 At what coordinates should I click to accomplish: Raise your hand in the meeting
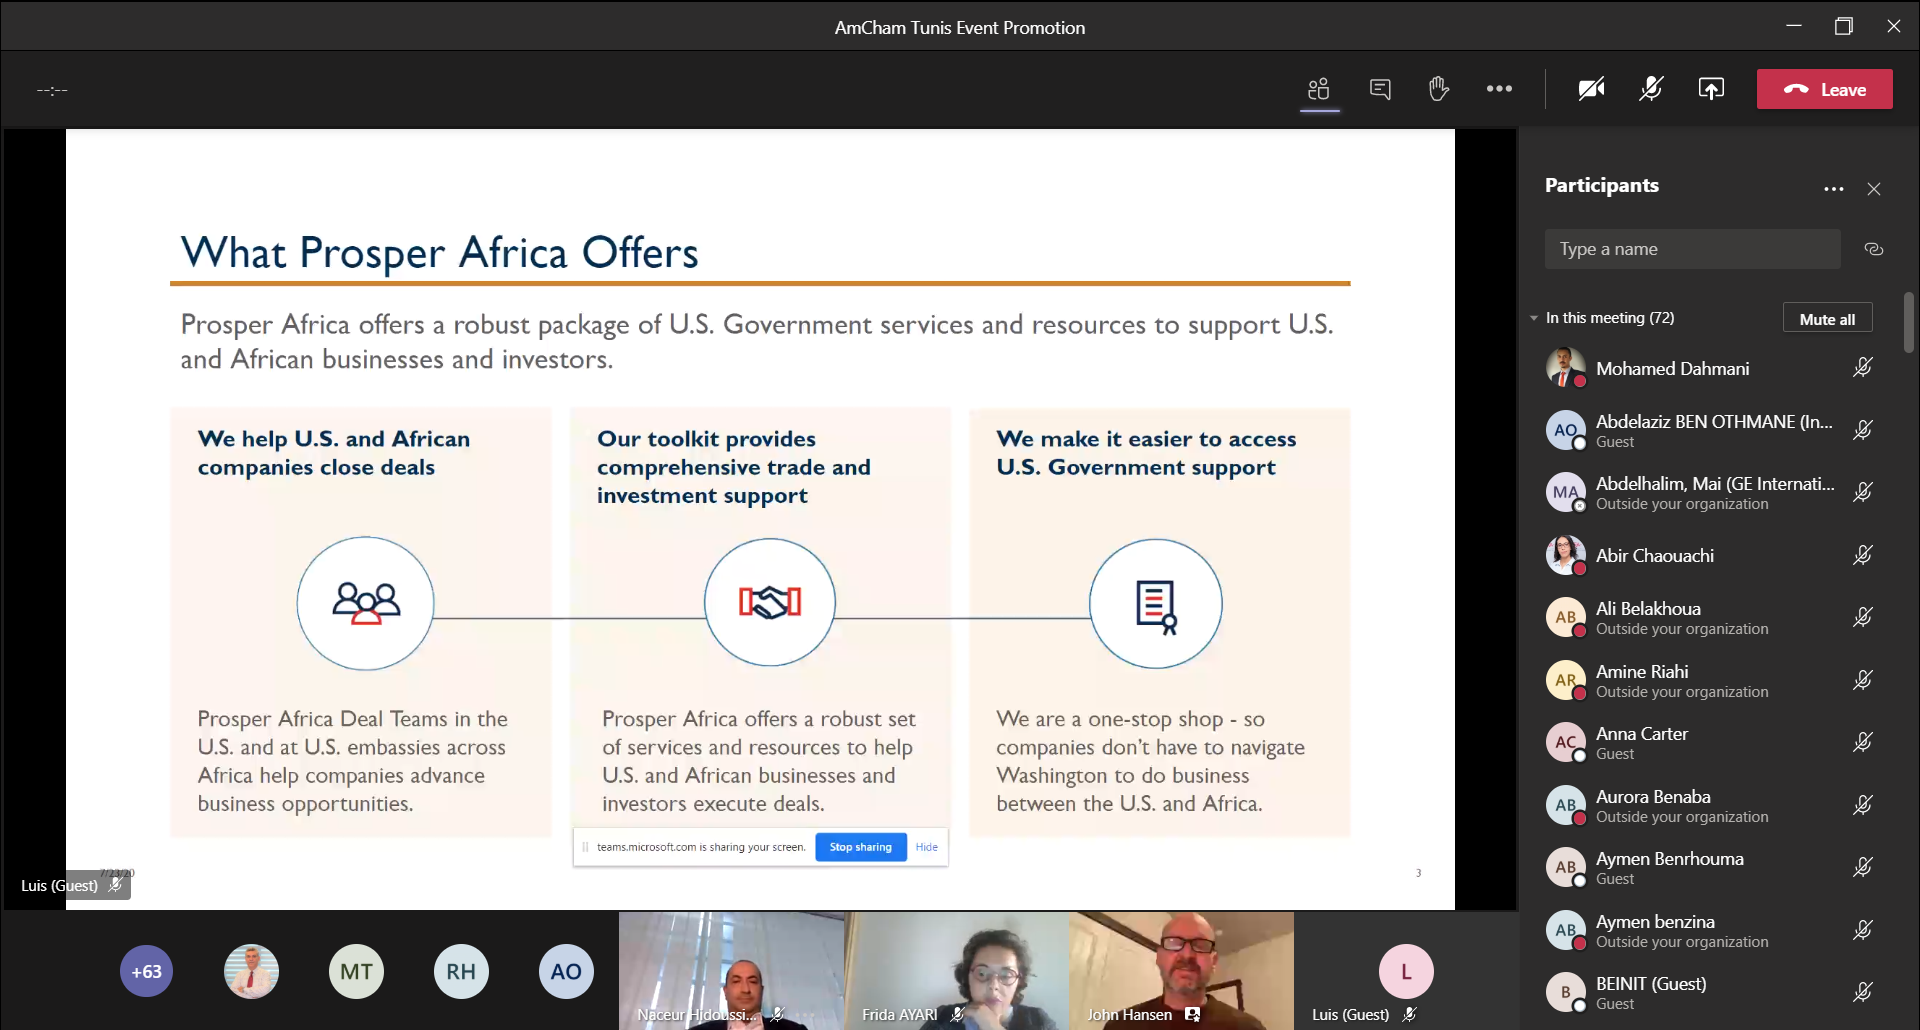[1439, 89]
